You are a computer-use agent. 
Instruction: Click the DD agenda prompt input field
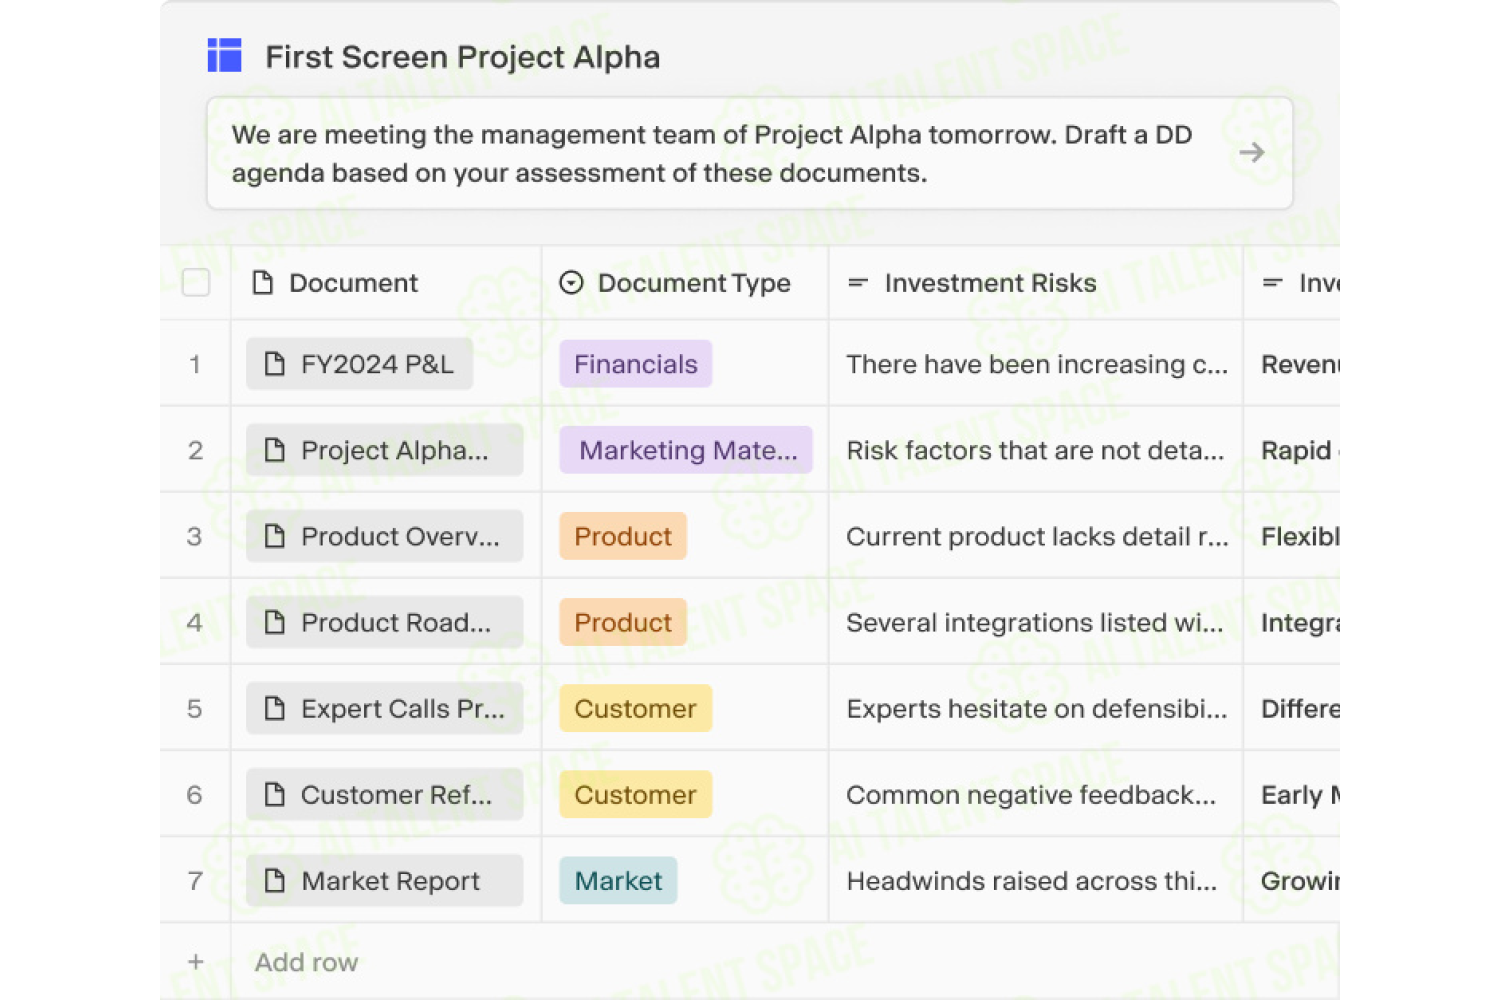(x=750, y=153)
